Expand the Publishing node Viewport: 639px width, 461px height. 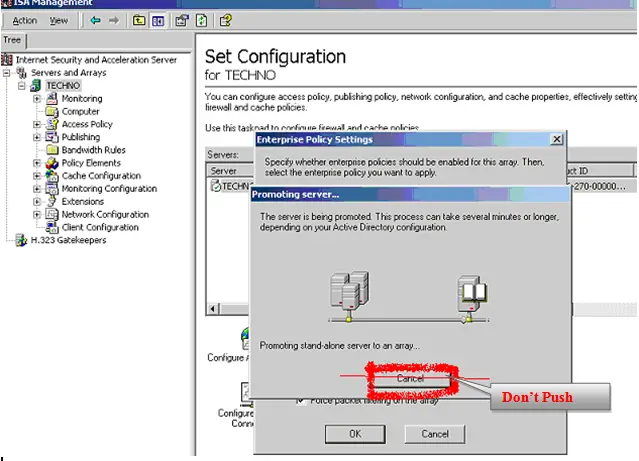click(37, 137)
